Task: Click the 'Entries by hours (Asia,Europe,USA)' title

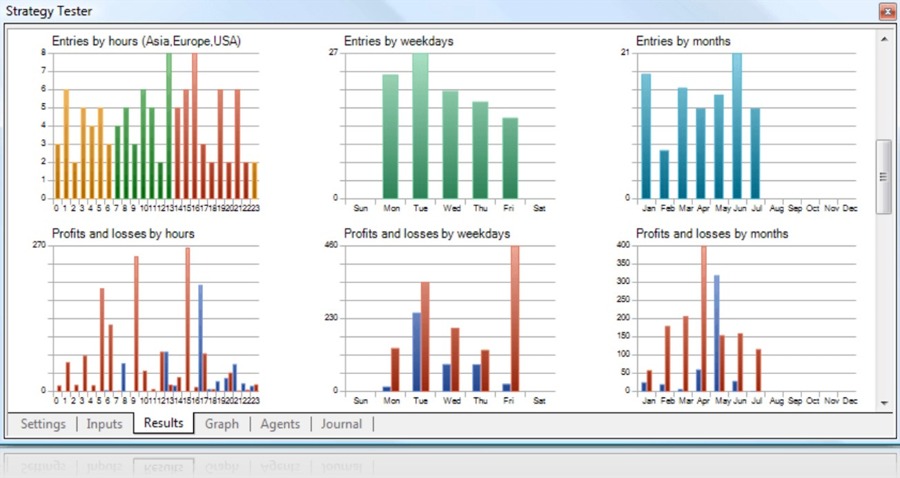Action: [146, 41]
